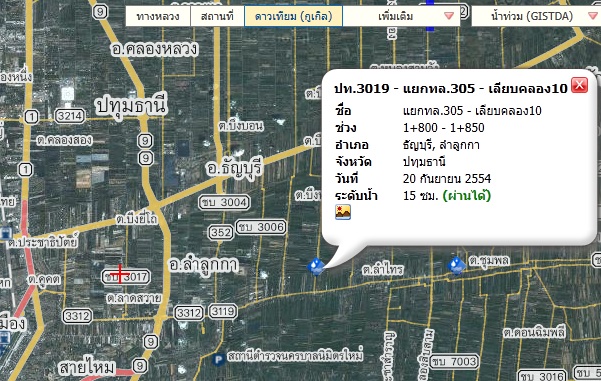
Task: Click the red arrow of เพิ่มเติม dropdown
Action: pos(449,16)
